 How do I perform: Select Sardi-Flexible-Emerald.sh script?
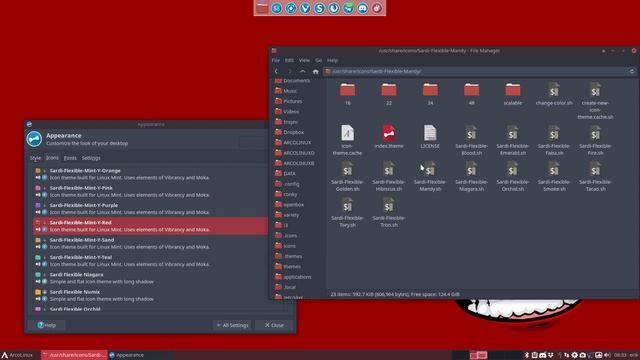513,140
